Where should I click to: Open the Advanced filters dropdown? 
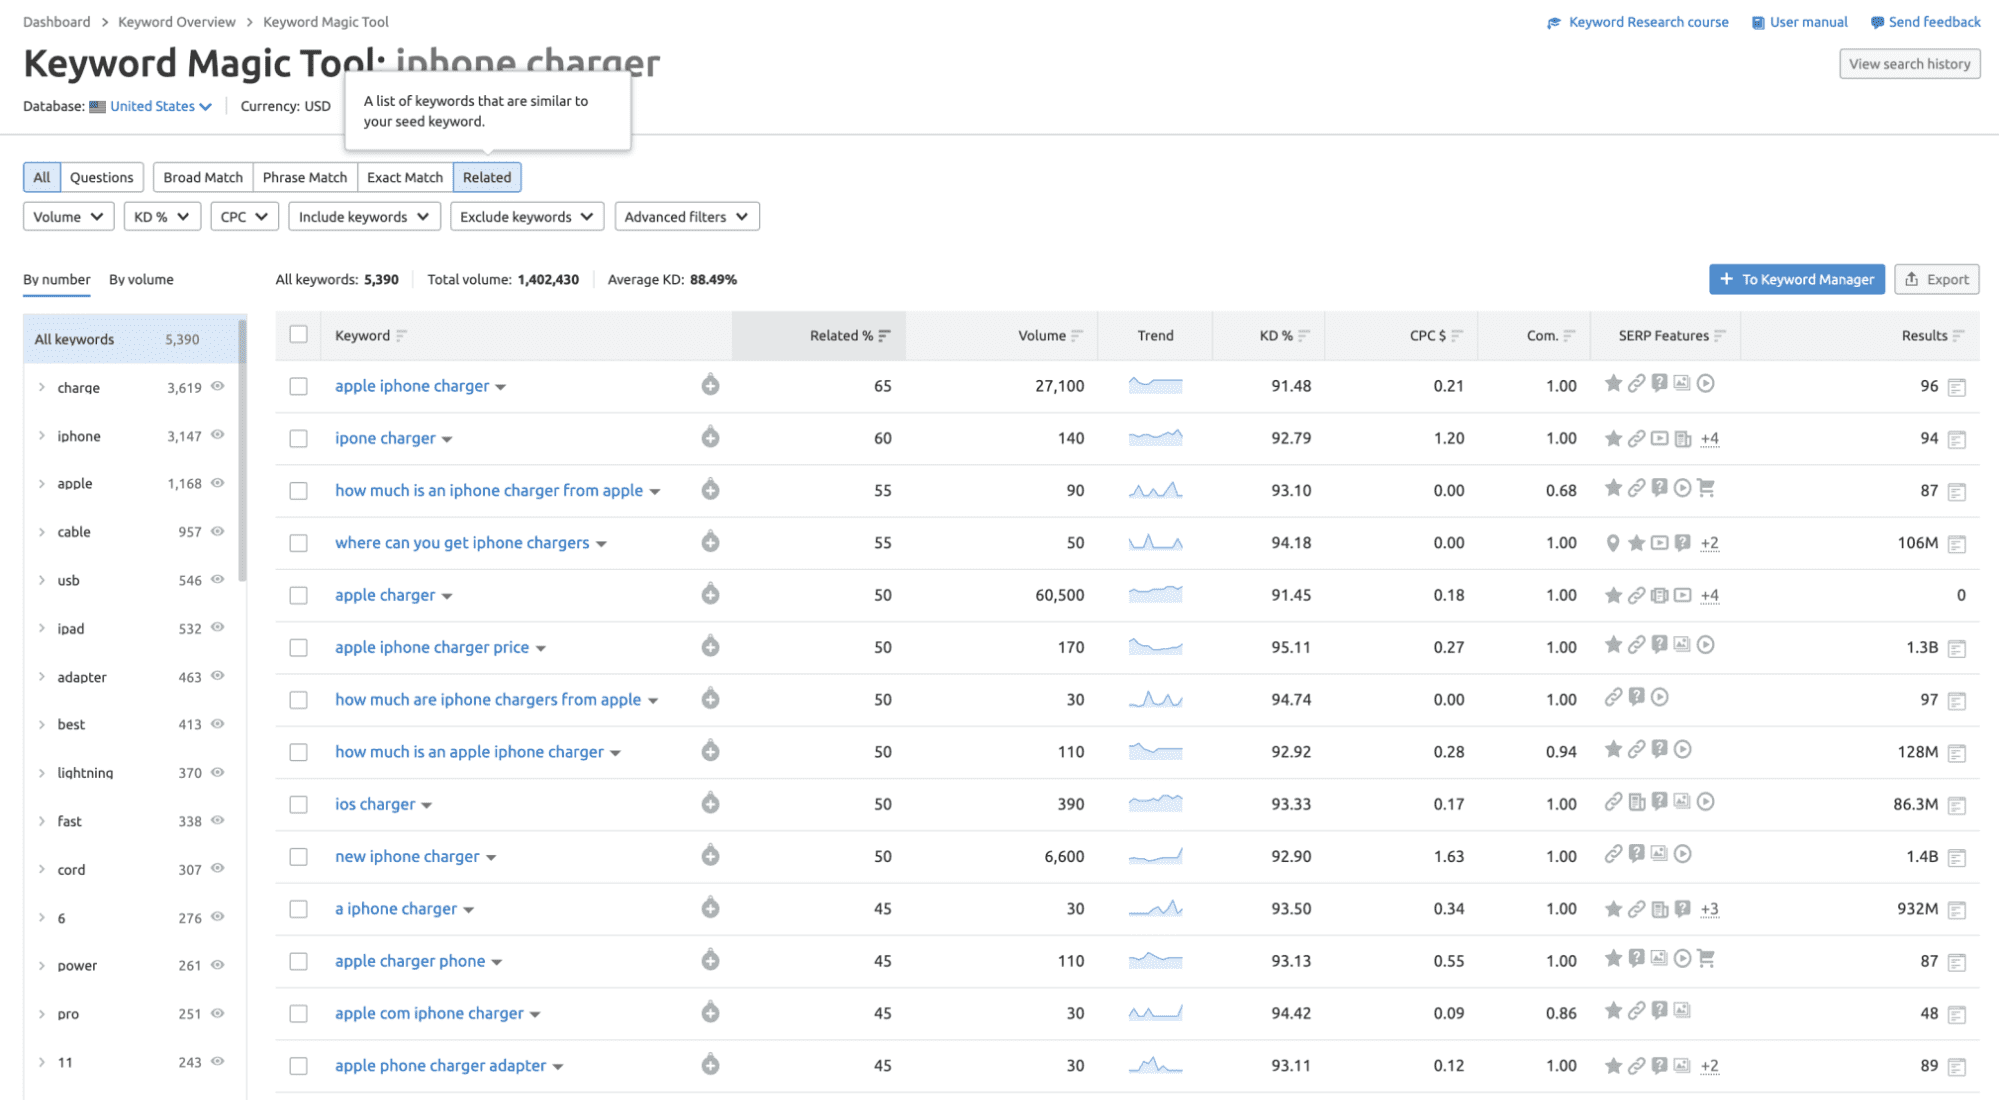tap(683, 216)
